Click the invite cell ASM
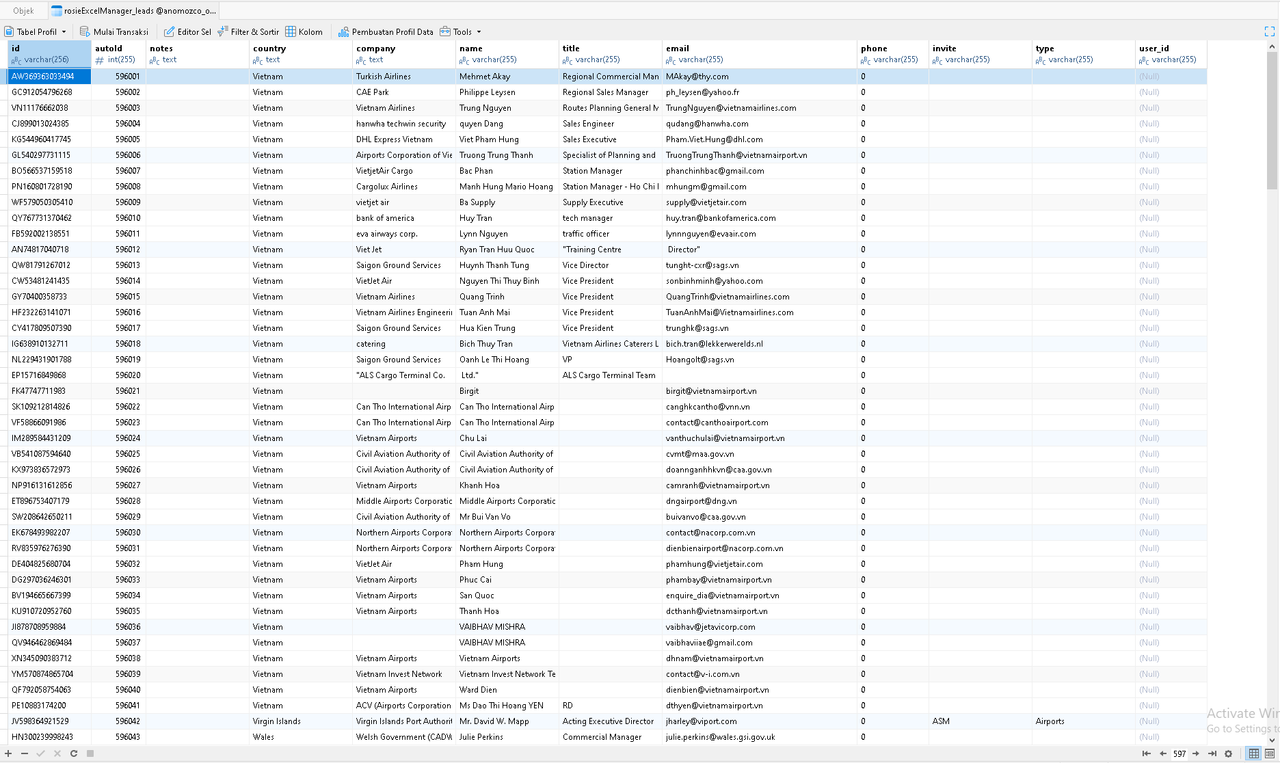1280x763 pixels. (x=980, y=721)
